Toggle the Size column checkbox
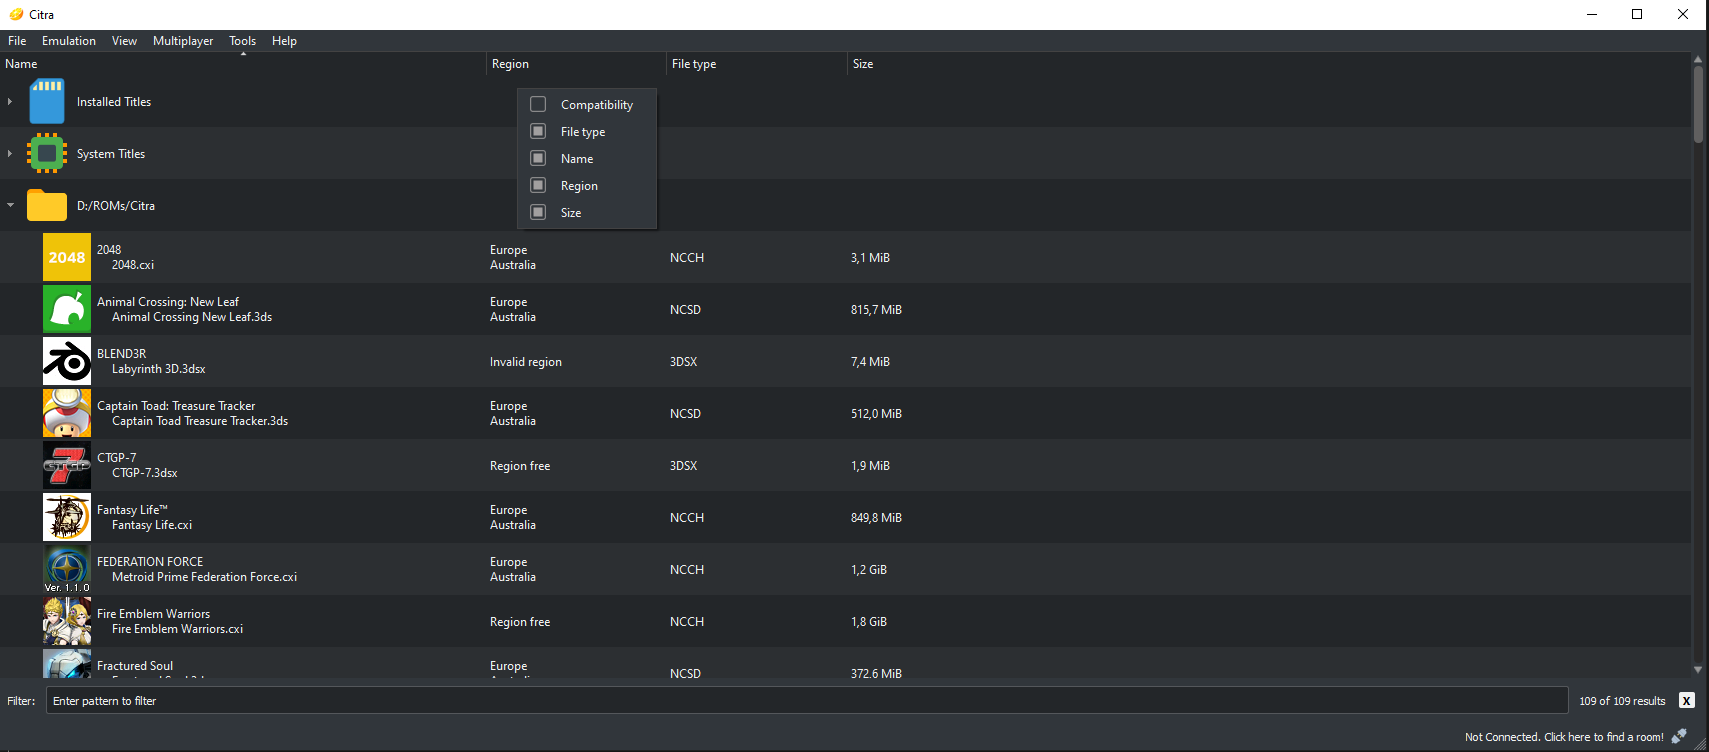 click(x=538, y=212)
